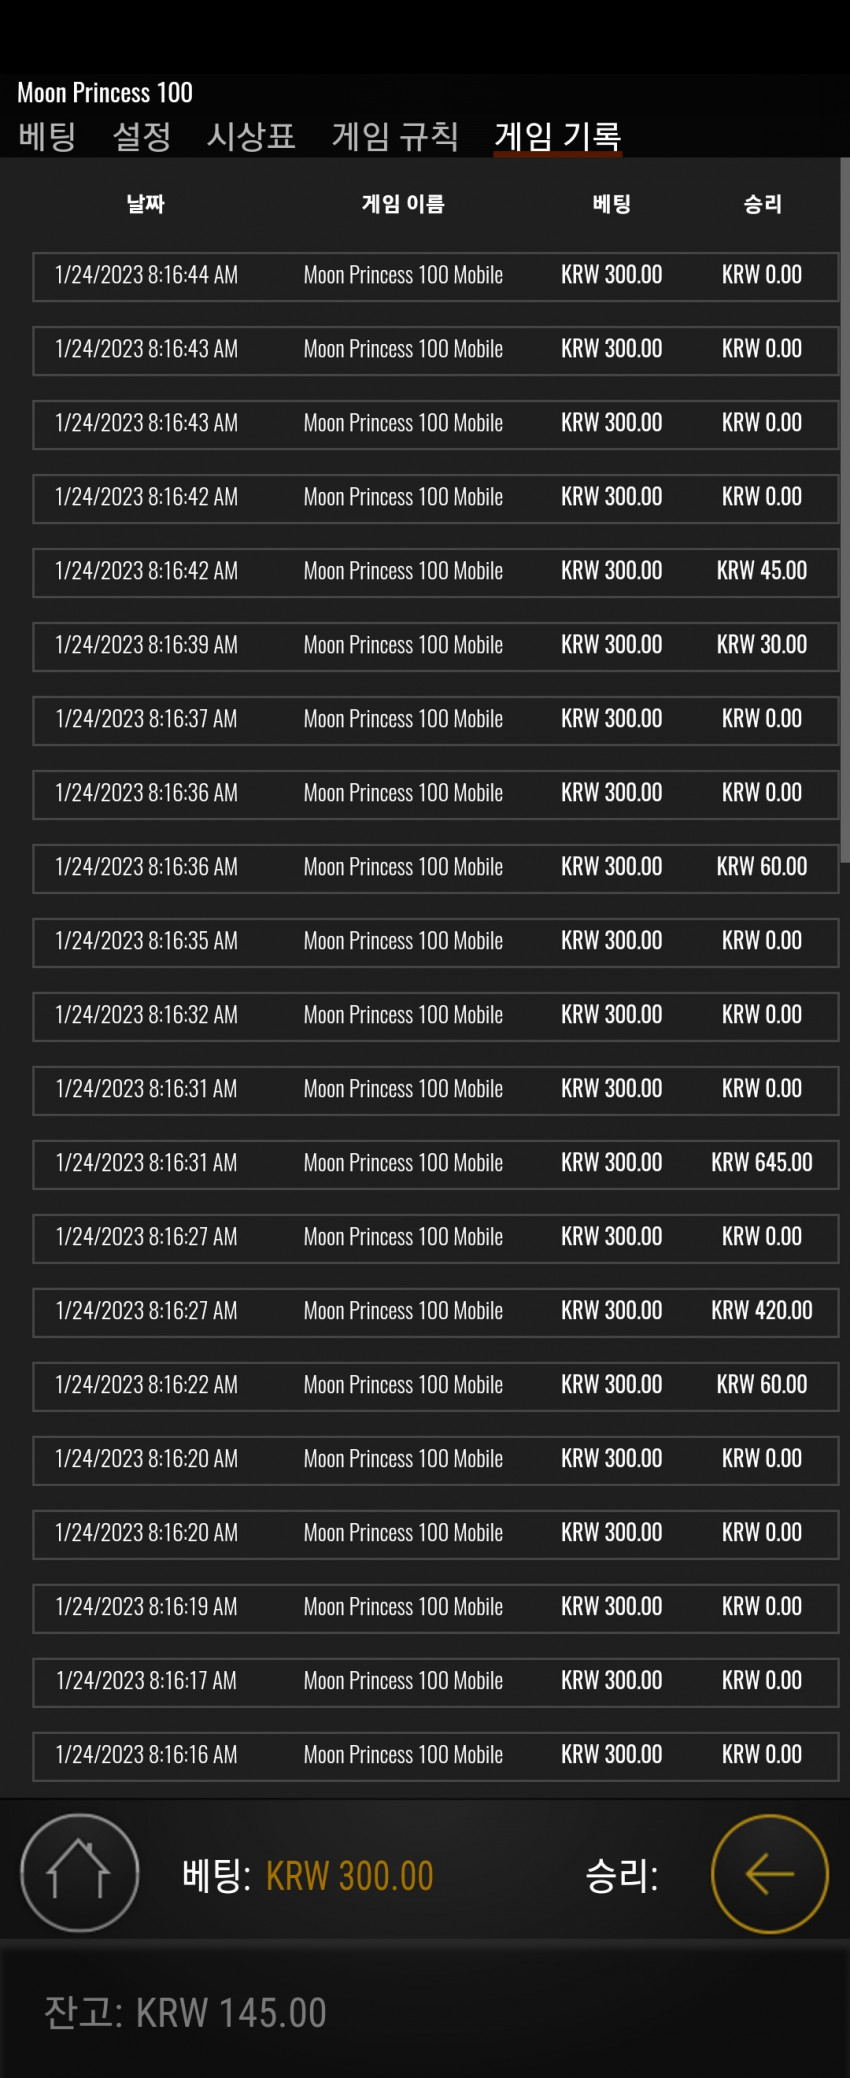Click the 게임 이름 column header
The width and height of the screenshot is (850, 2078).
point(403,204)
